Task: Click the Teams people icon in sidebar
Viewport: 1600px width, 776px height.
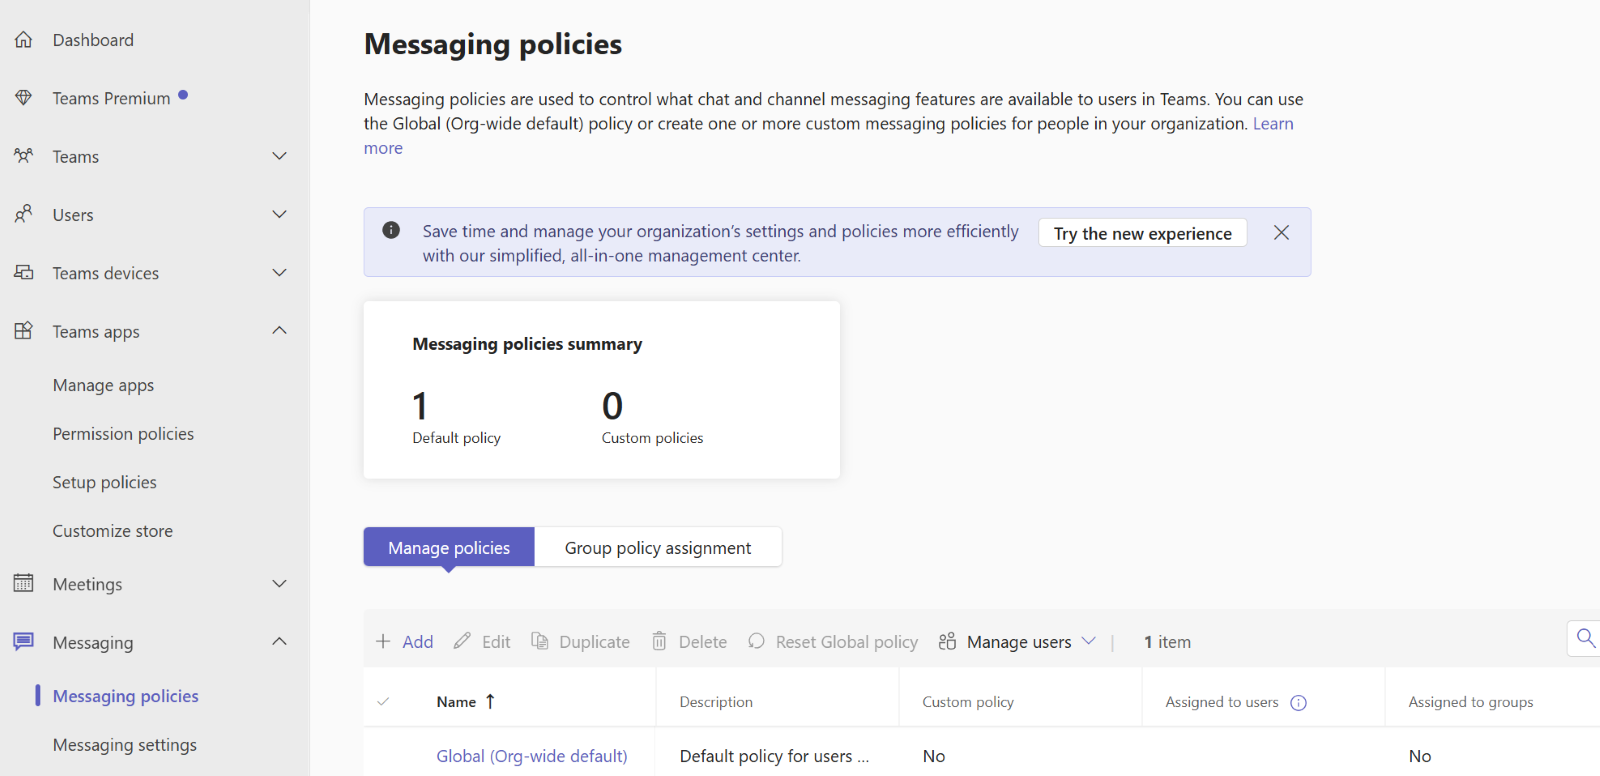Action: tap(24, 156)
